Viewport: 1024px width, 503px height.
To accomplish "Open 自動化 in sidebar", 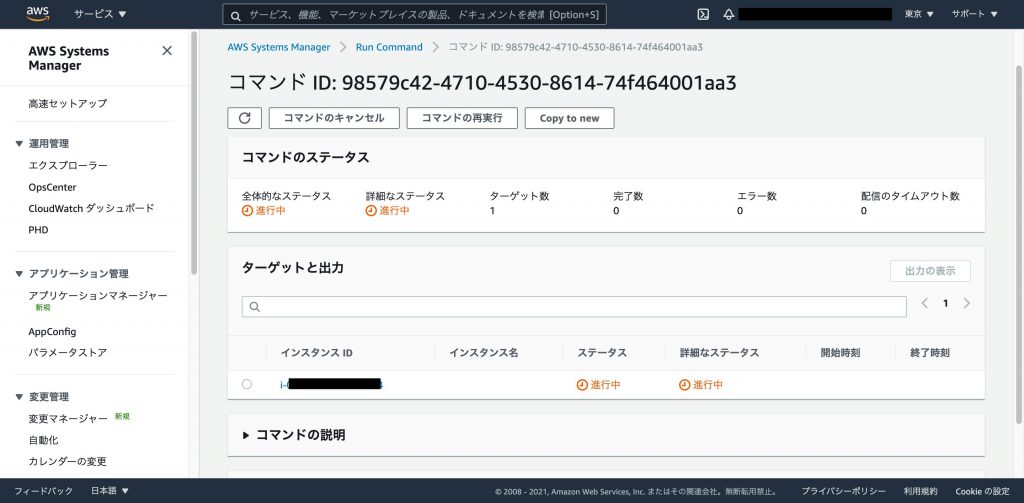I will click(43, 440).
